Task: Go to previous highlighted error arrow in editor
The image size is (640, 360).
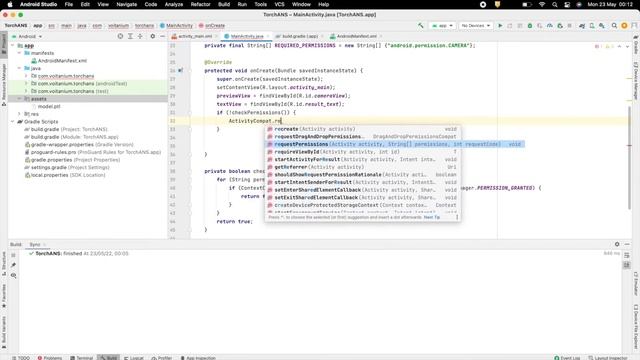Action: coord(619,47)
